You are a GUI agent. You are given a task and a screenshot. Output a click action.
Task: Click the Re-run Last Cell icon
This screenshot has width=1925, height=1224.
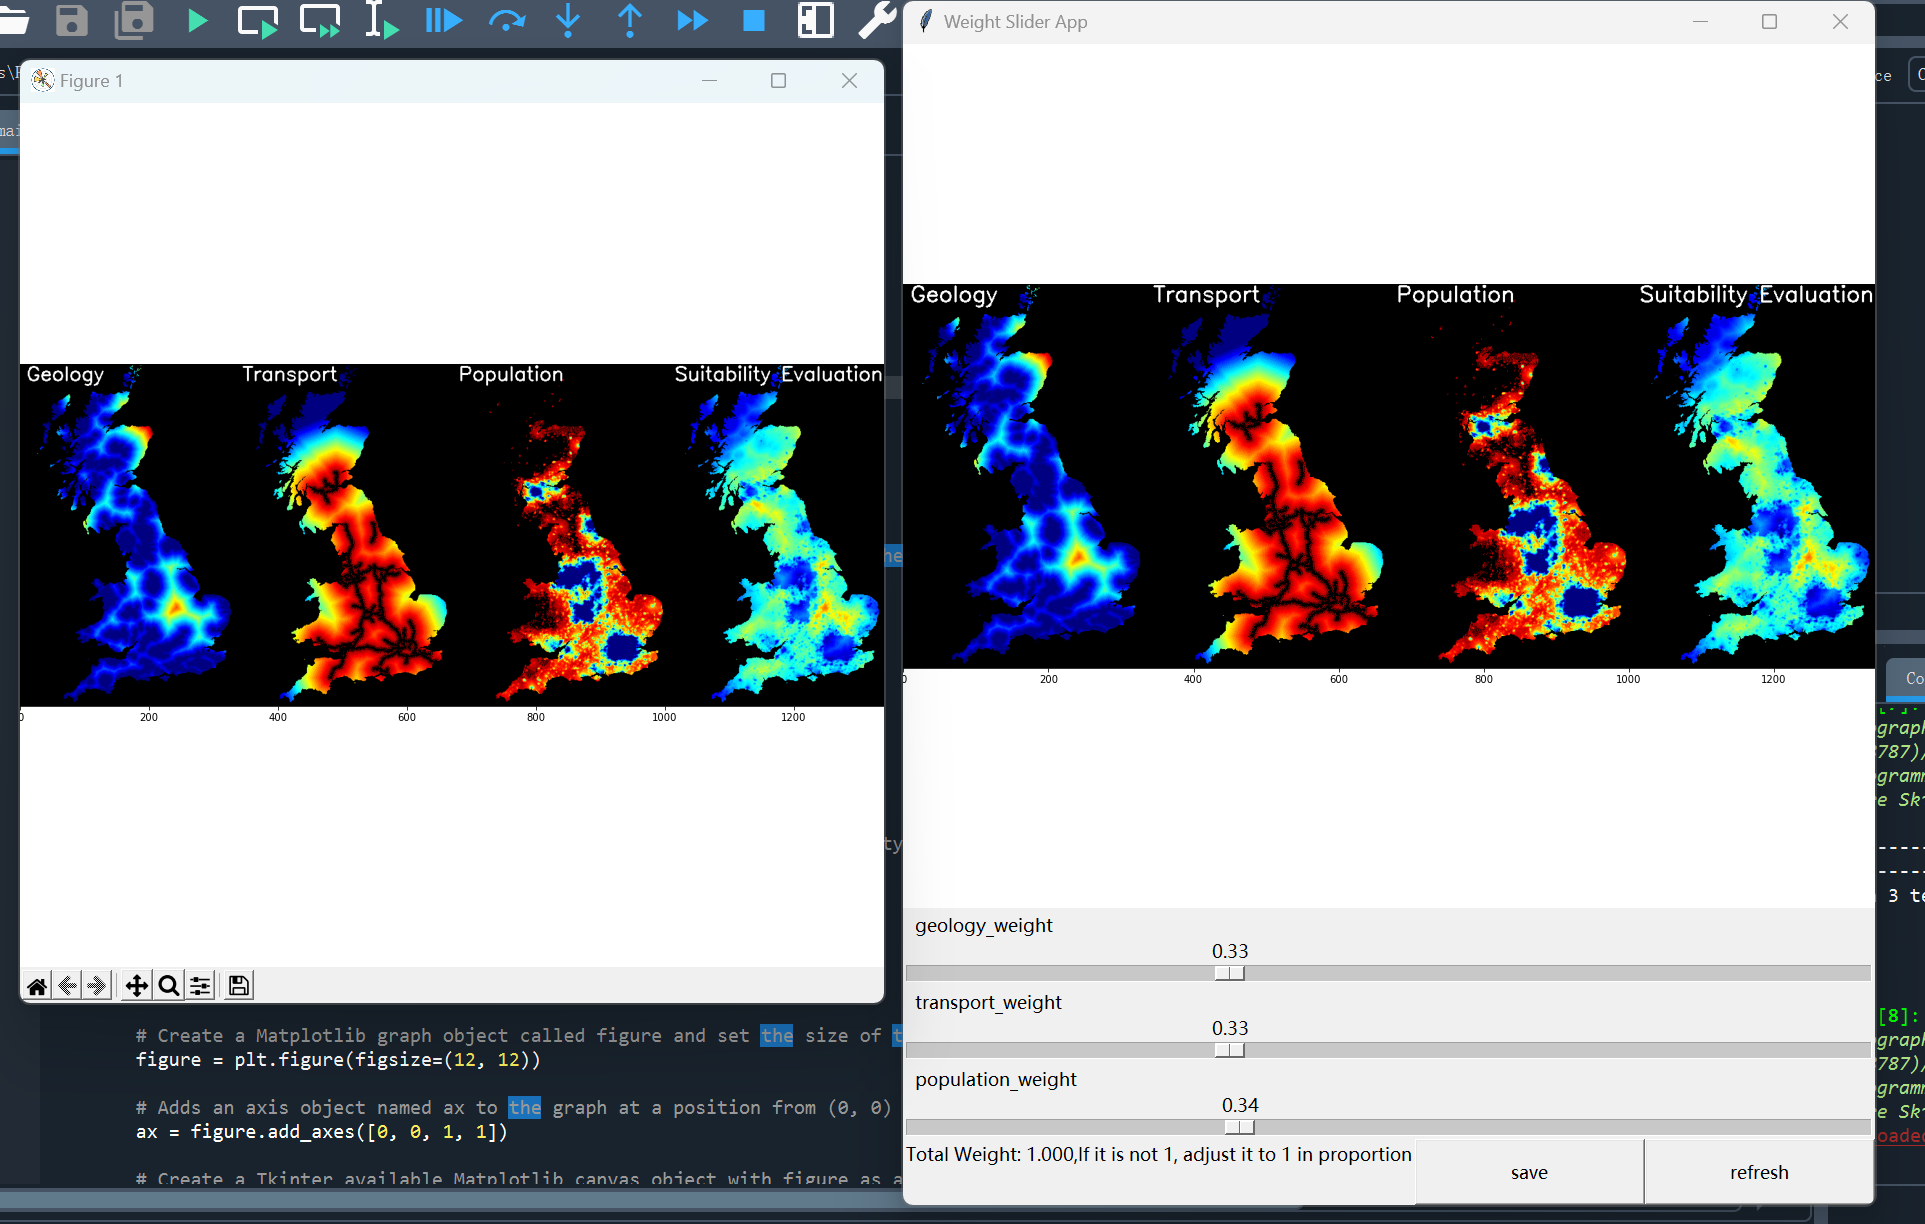tap(508, 20)
